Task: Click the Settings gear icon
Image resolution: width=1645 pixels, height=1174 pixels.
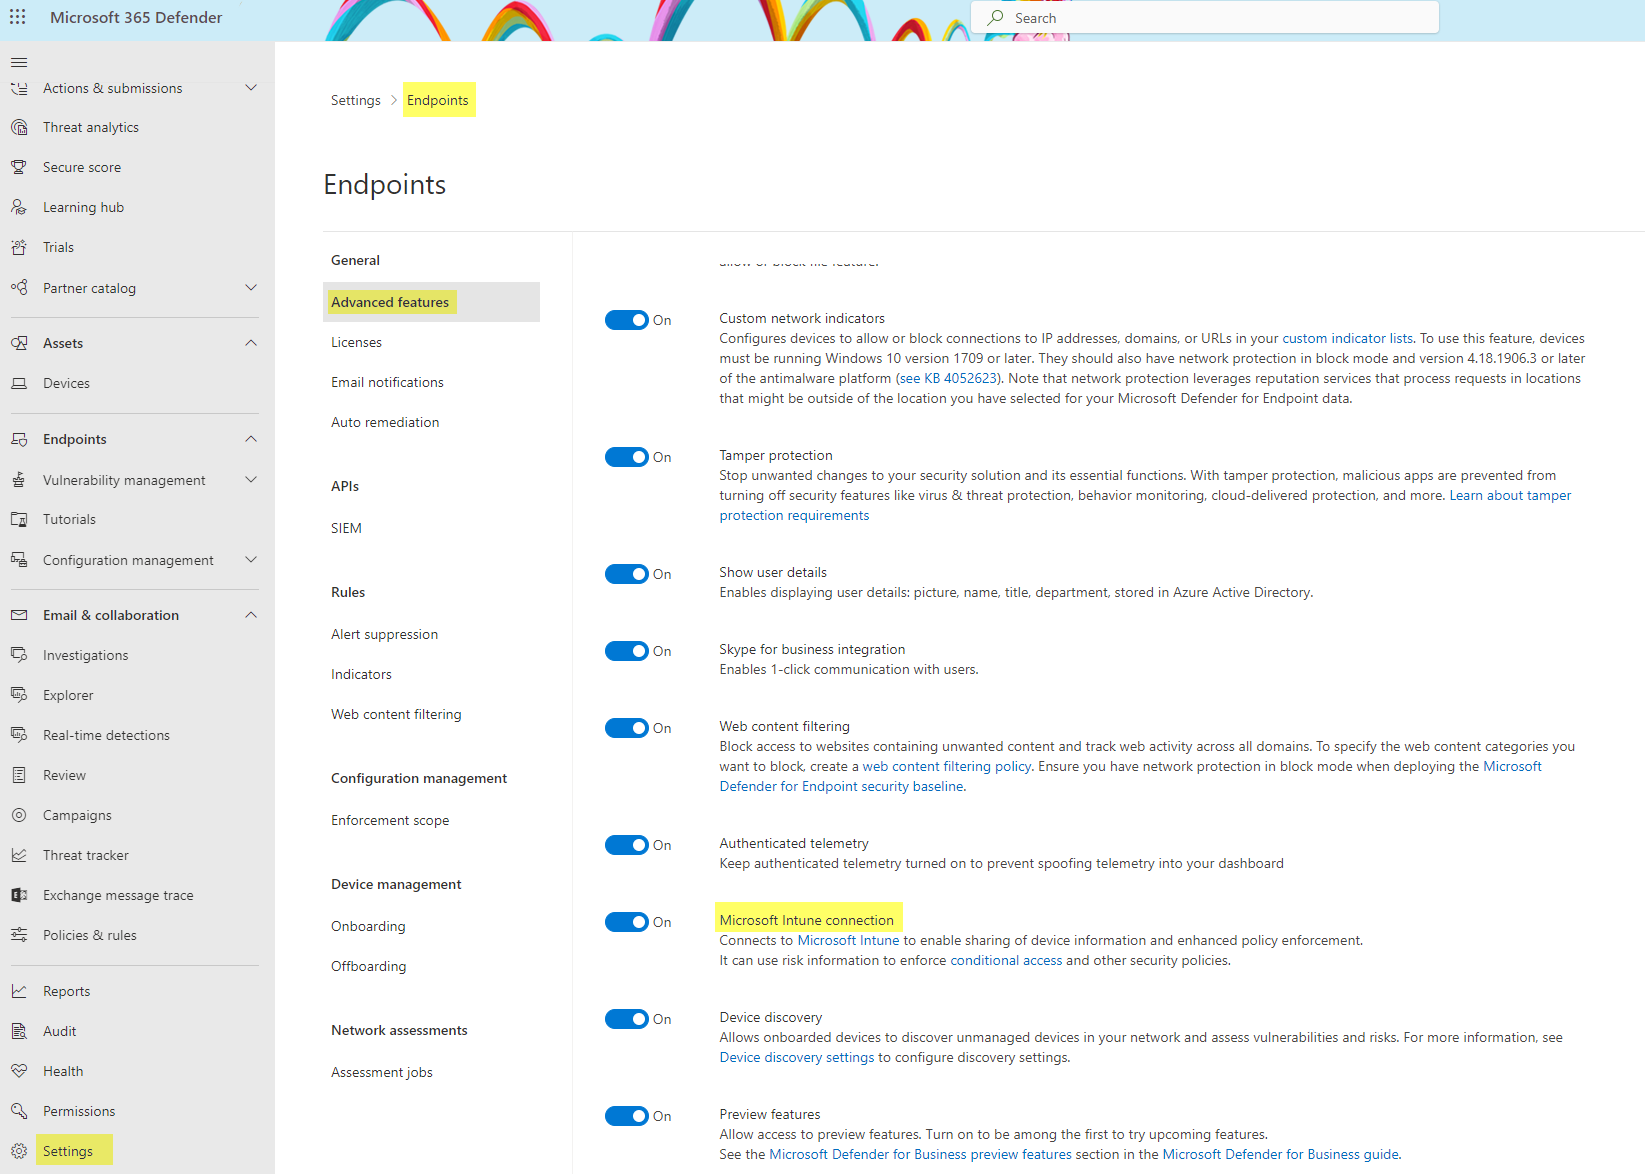Action: (x=19, y=1151)
